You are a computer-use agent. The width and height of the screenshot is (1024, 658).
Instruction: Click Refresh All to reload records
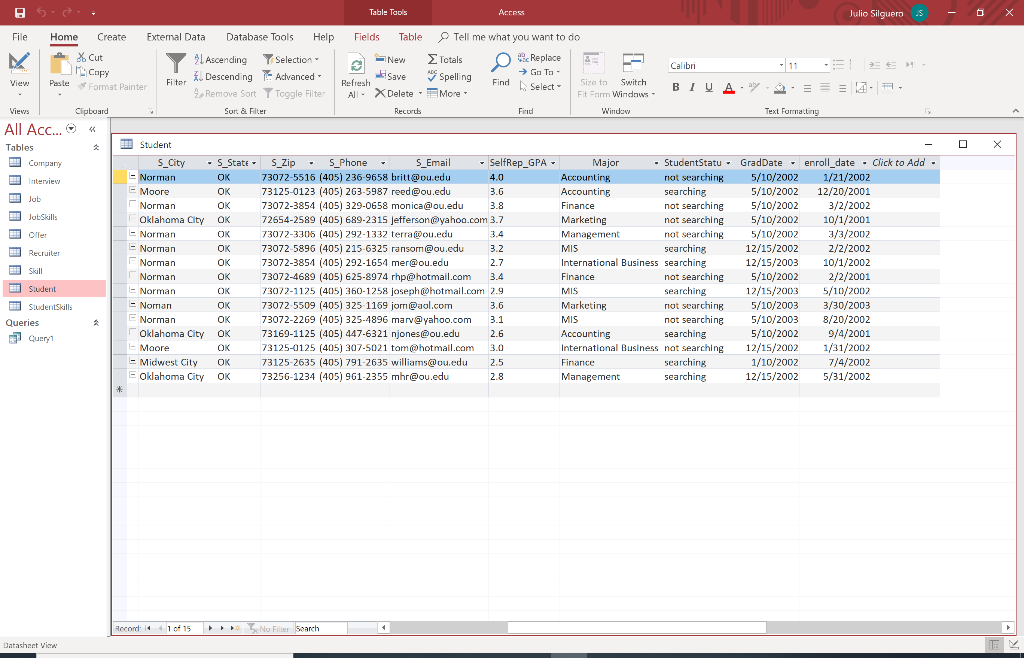(x=356, y=71)
